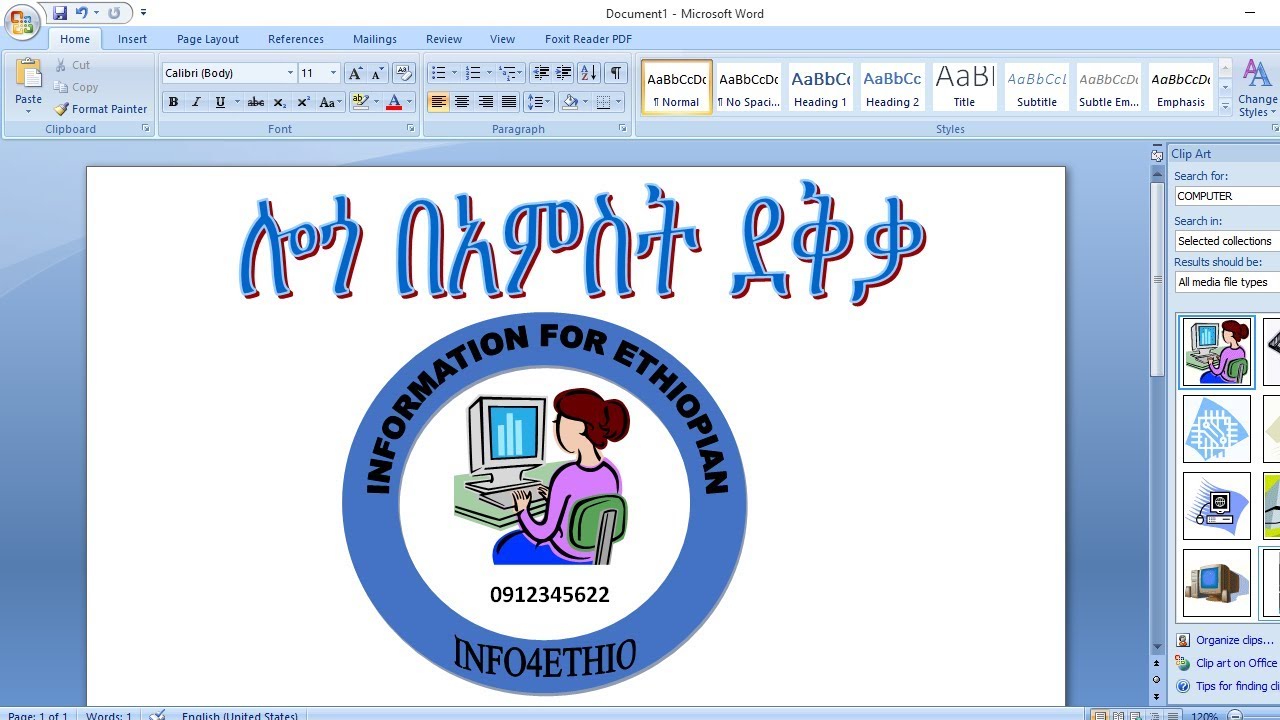Apply the Title style
The height and width of the screenshot is (720, 1280).
[965, 87]
